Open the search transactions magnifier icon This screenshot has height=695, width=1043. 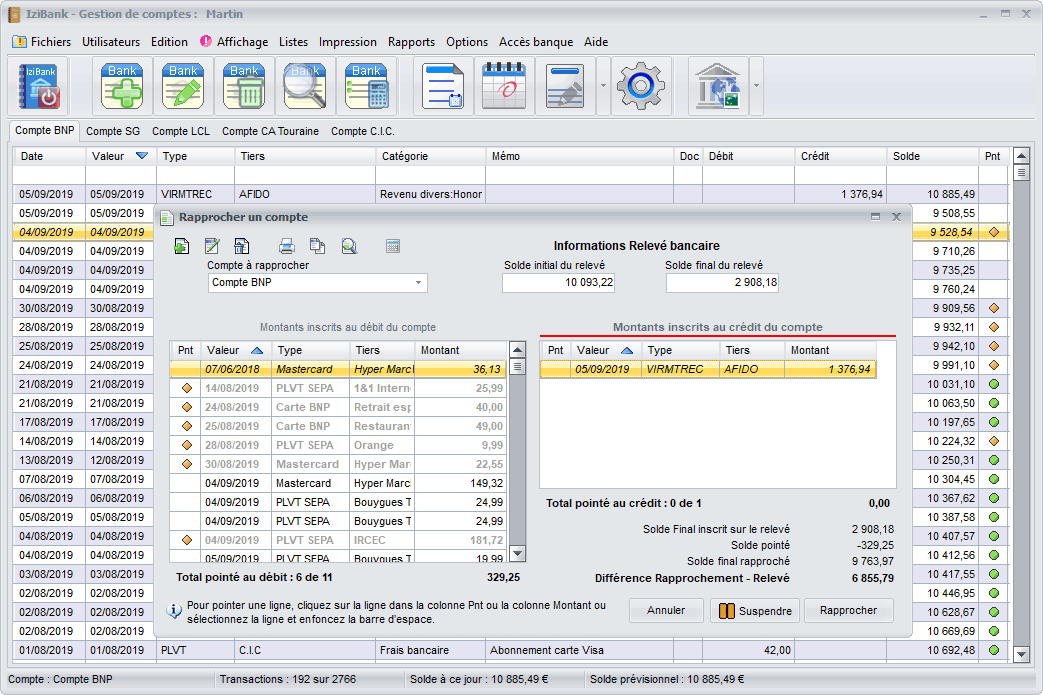point(306,87)
